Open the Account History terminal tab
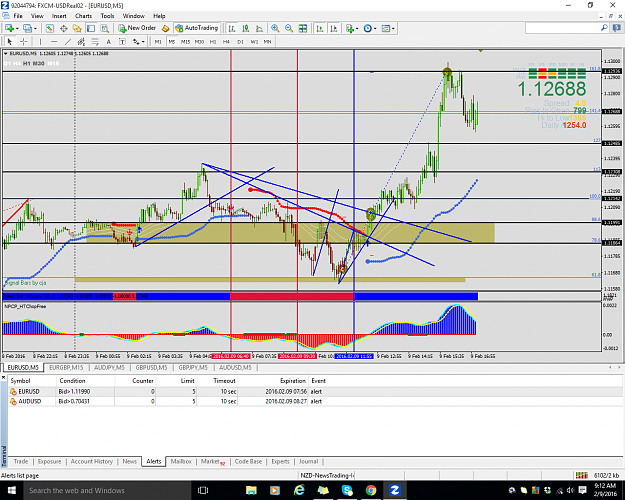 pos(92,461)
